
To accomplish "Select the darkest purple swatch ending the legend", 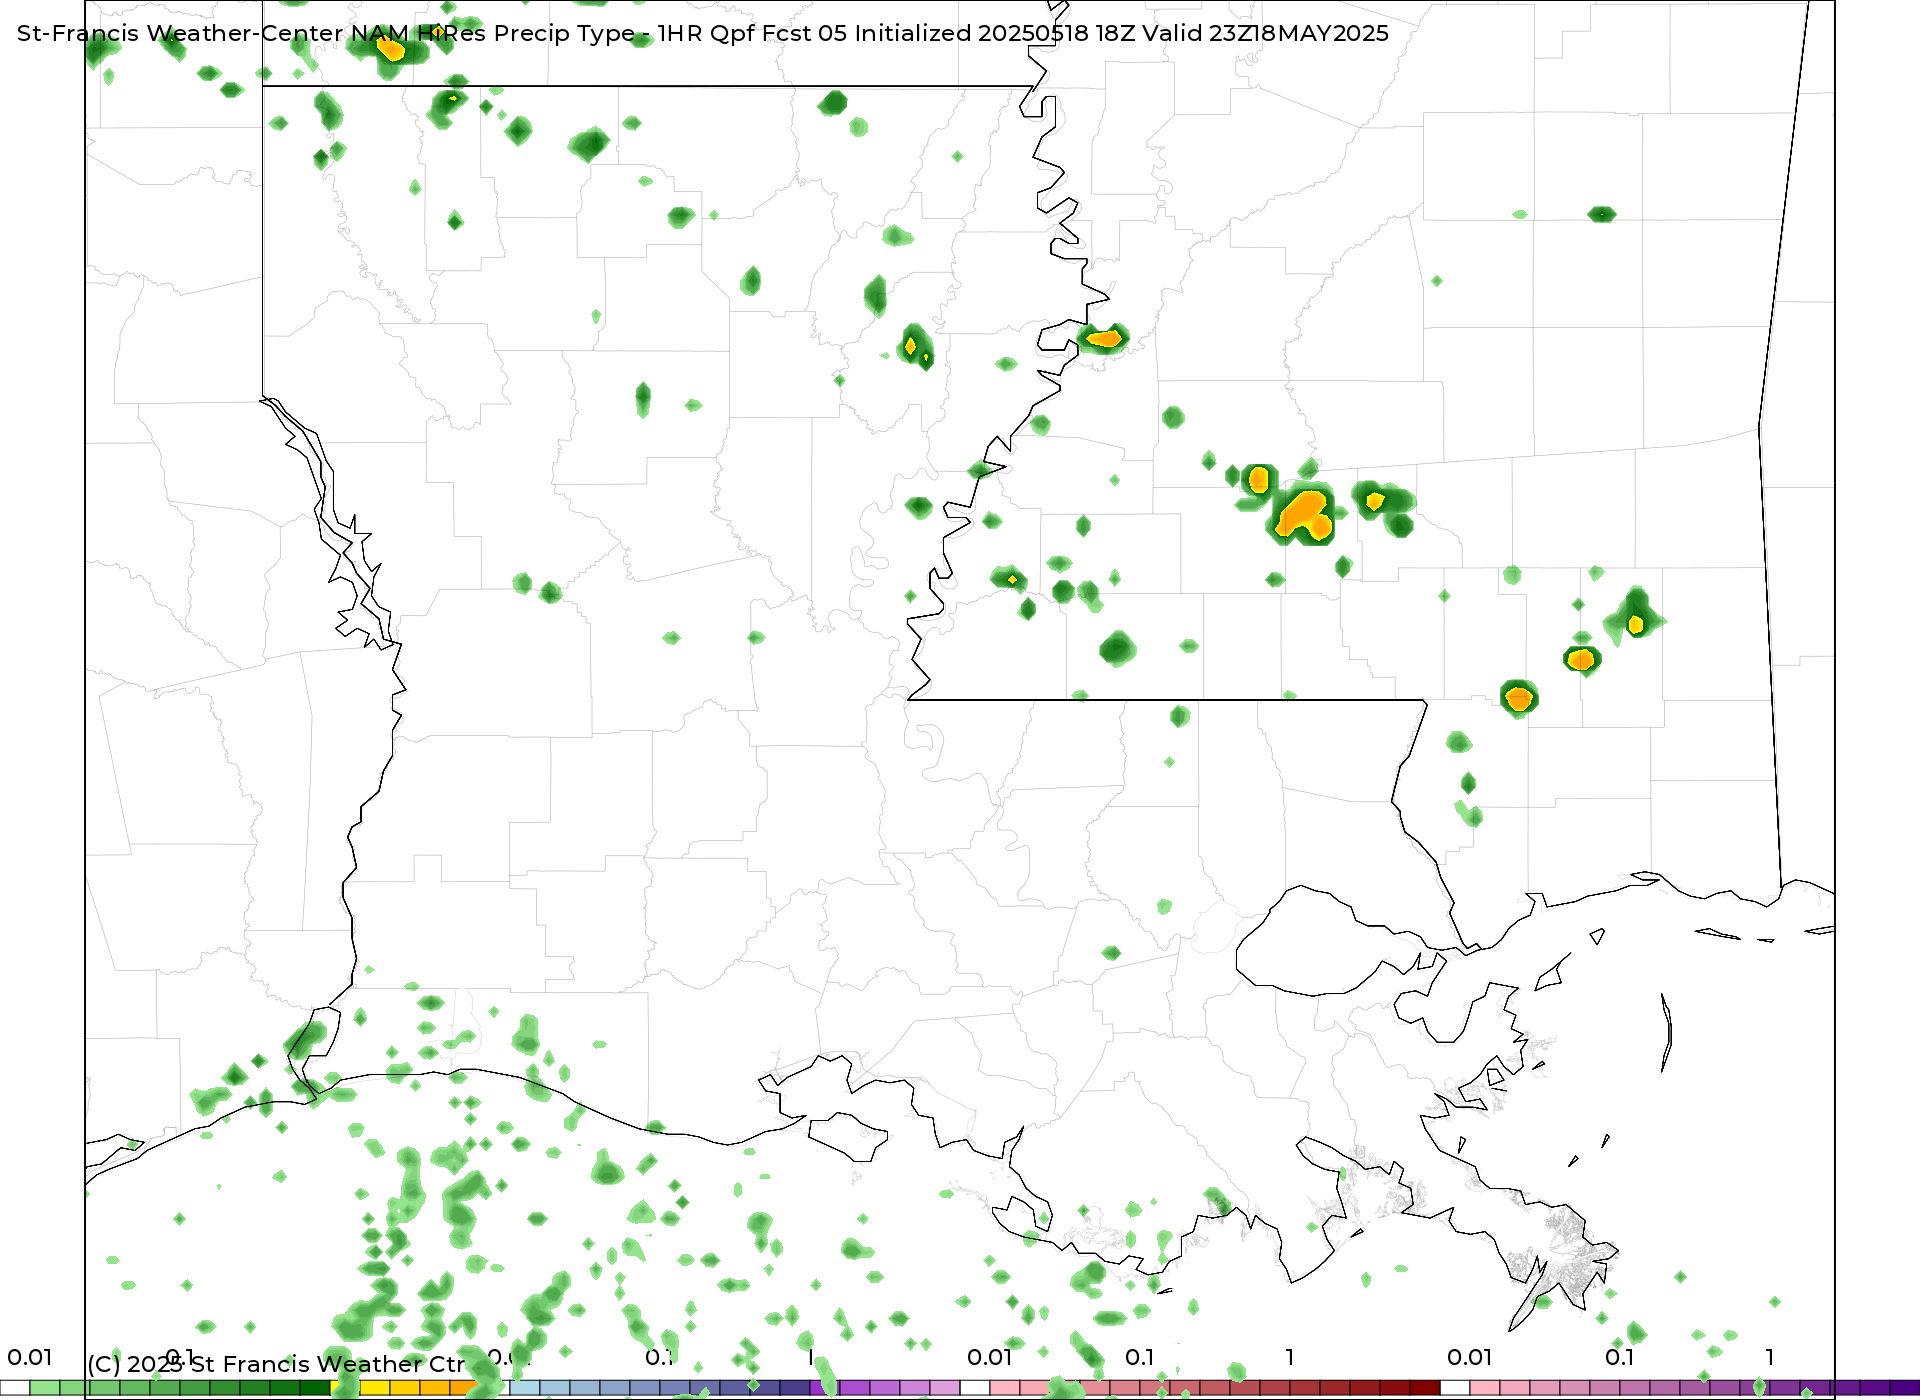I will pyautogui.click(x=1905, y=1388).
